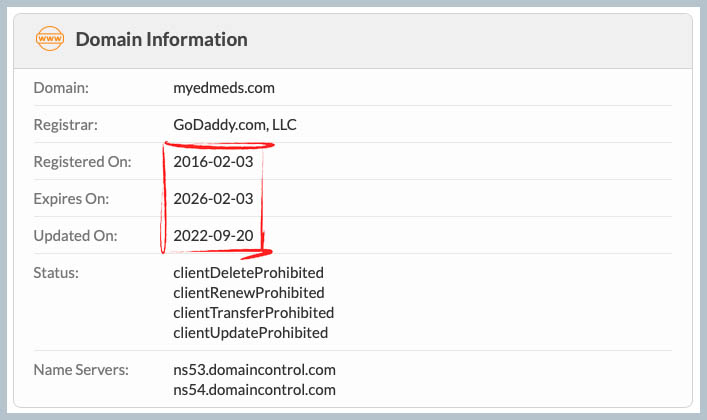Click the clientUpdateProhibited status
The height and width of the screenshot is (420, 707).
click(251, 333)
